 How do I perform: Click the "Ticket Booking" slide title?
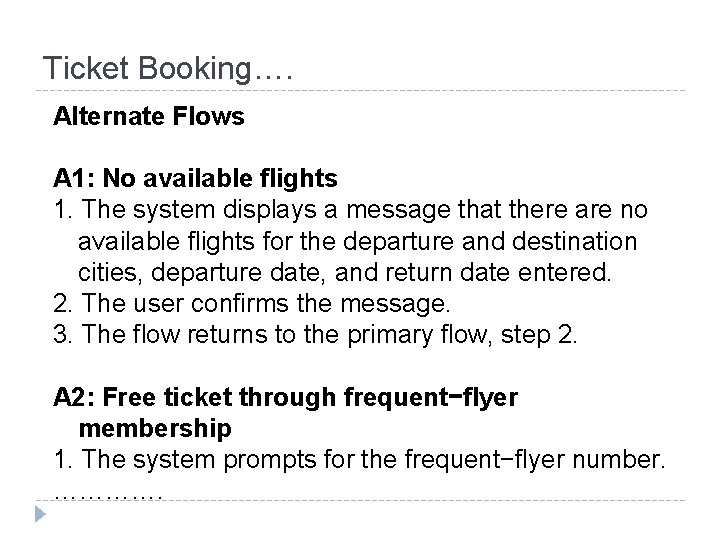[167, 69]
